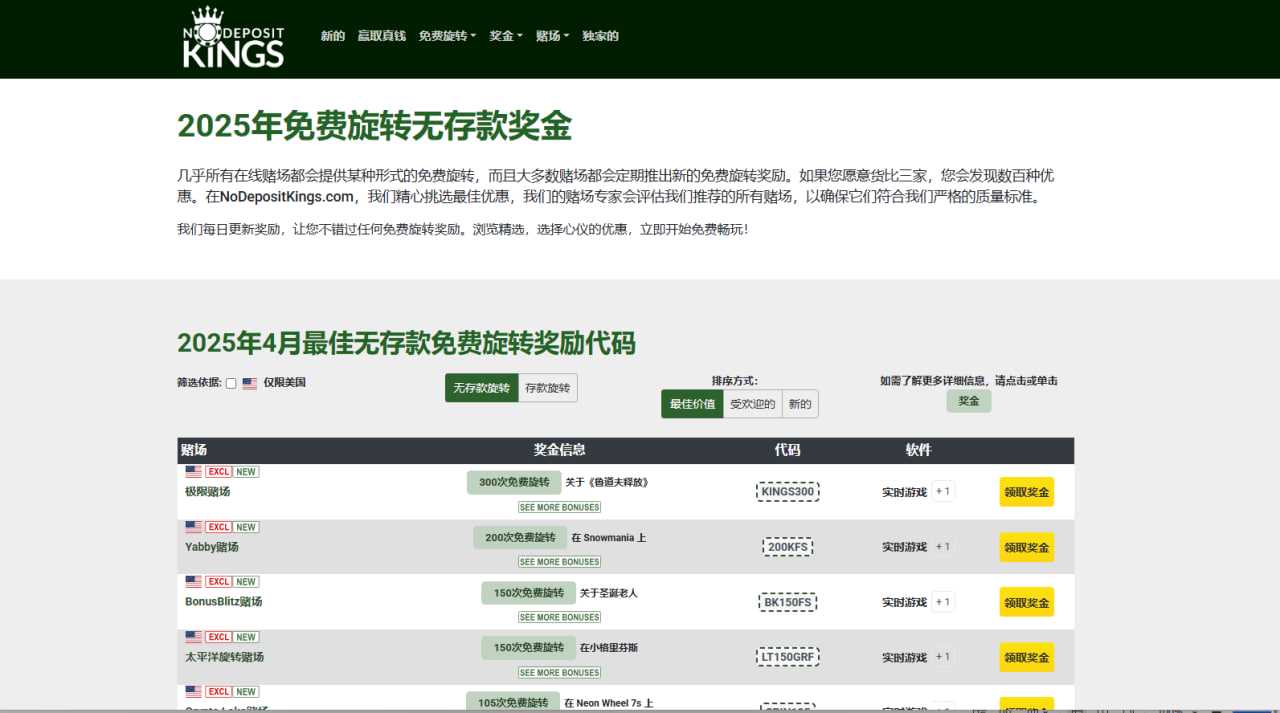The width and height of the screenshot is (1280, 713).
Task: Click the 赌场 column header
Action: coord(194,450)
